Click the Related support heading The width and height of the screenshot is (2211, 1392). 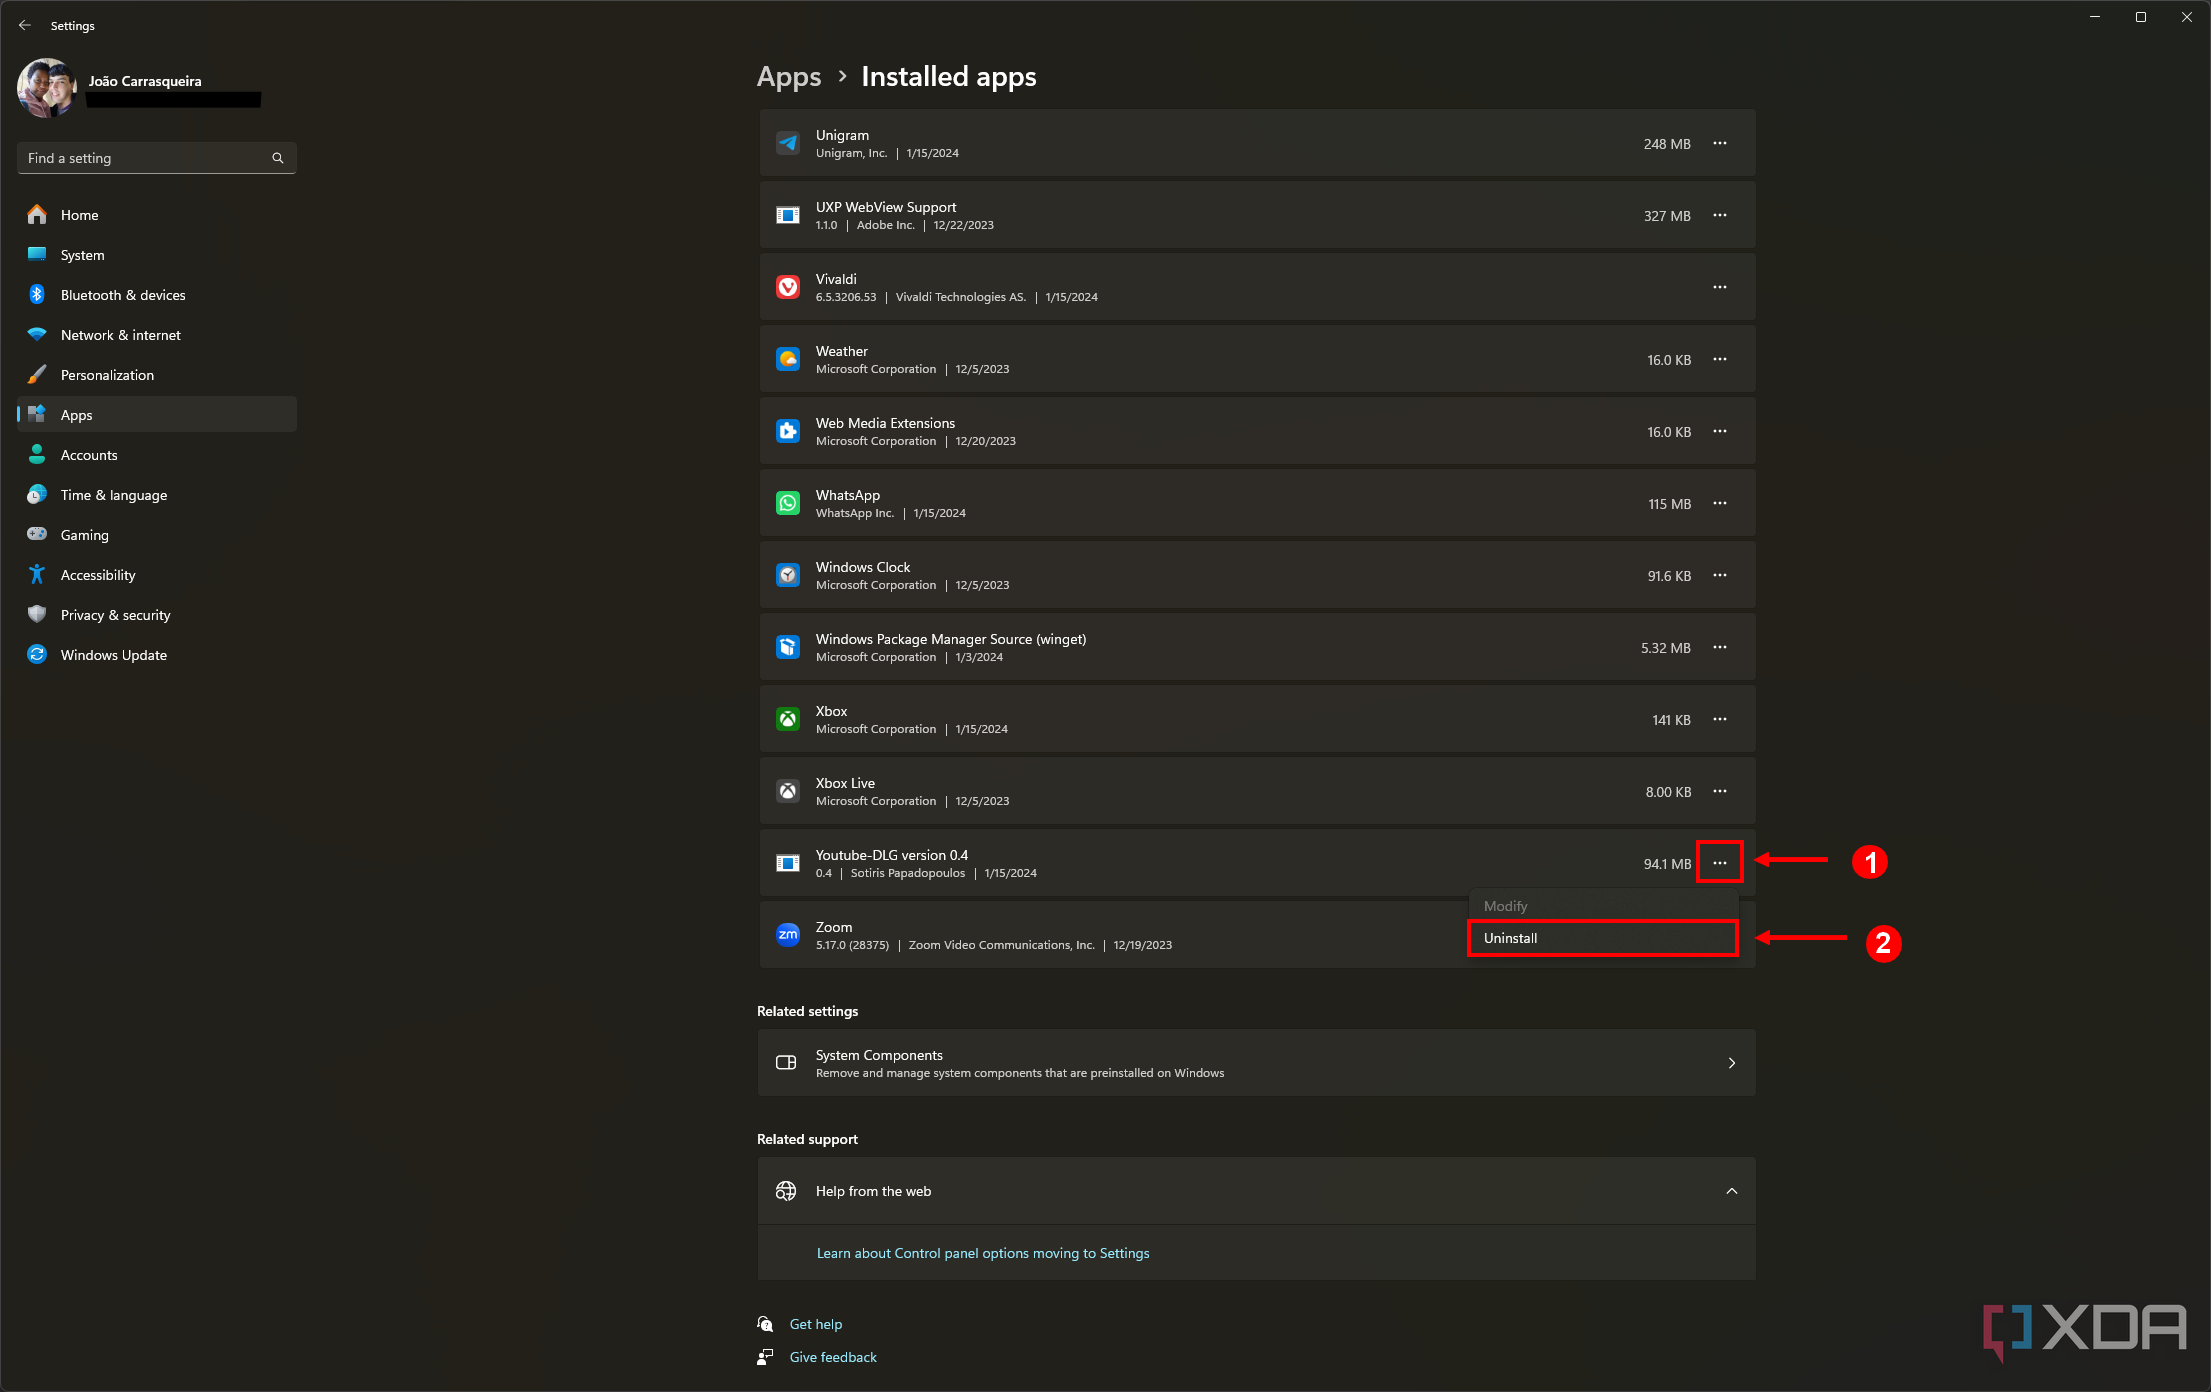tap(808, 1140)
